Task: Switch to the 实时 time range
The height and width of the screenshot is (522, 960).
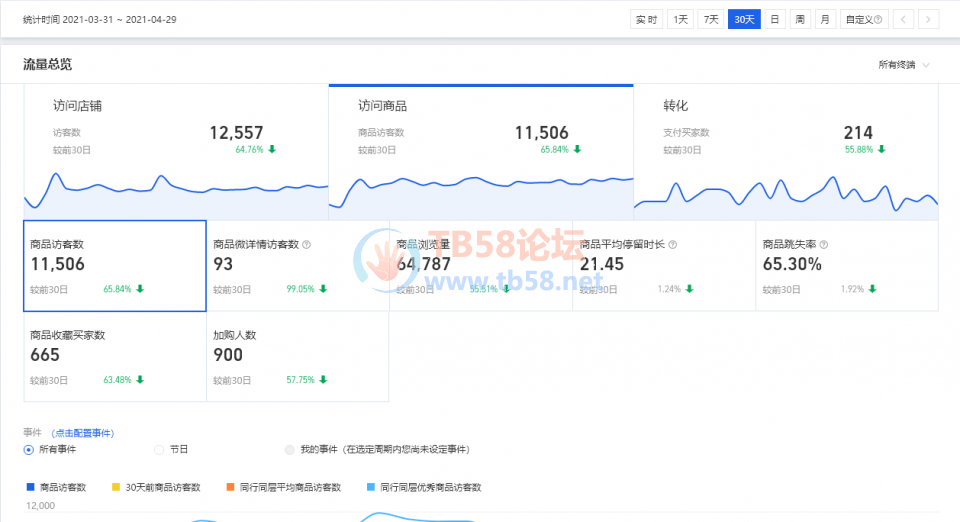Action: [x=646, y=19]
